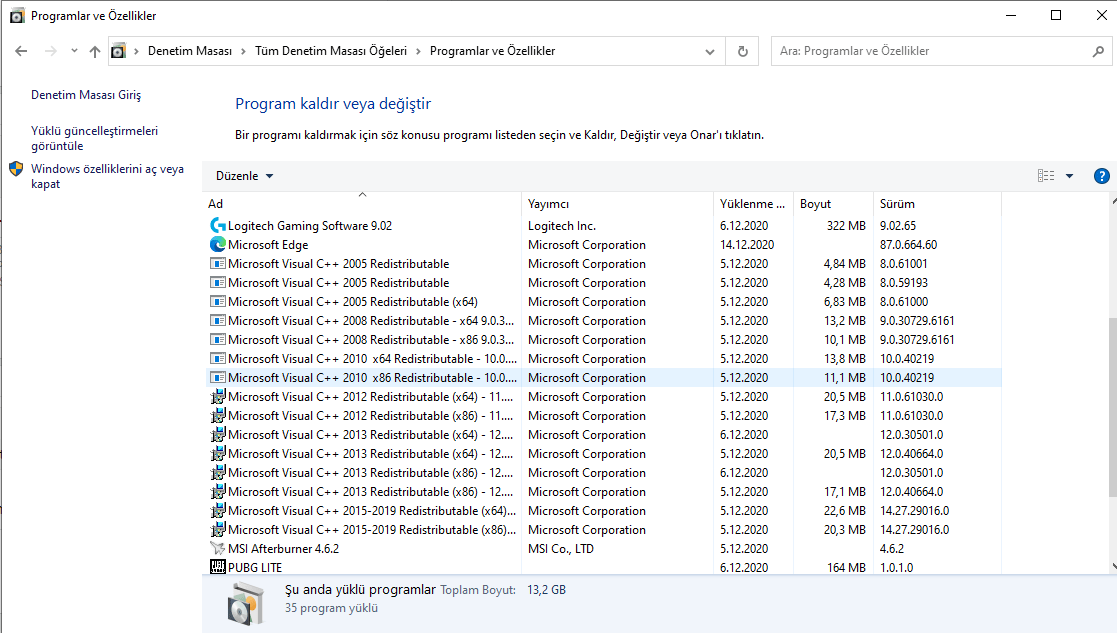Click version 8.0.59193 cell
This screenshot has width=1117, height=633.
pos(903,283)
